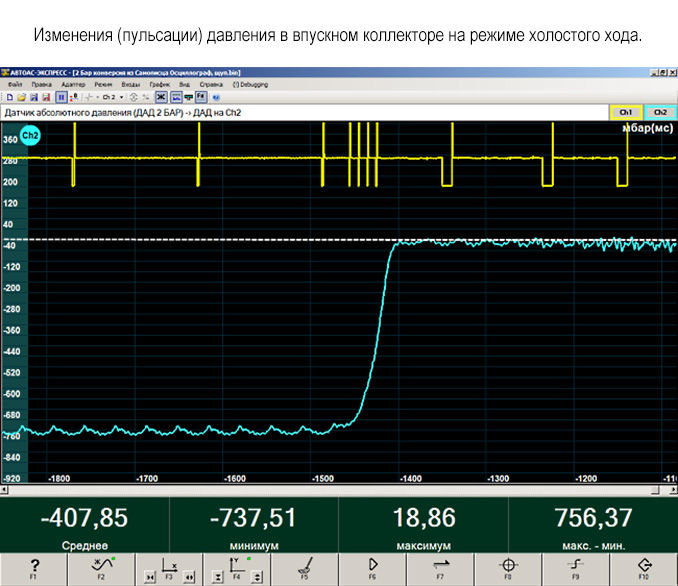Open the Справка menu

pos(211,84)
